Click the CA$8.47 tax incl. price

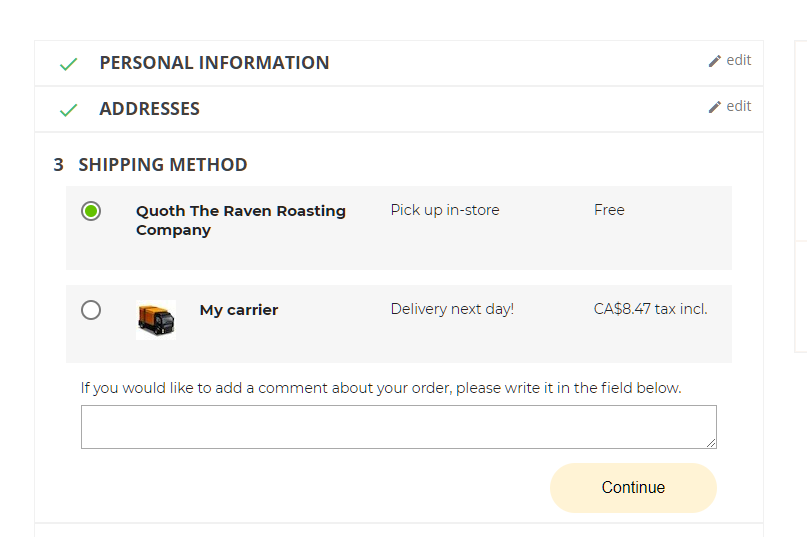[650, 309]
